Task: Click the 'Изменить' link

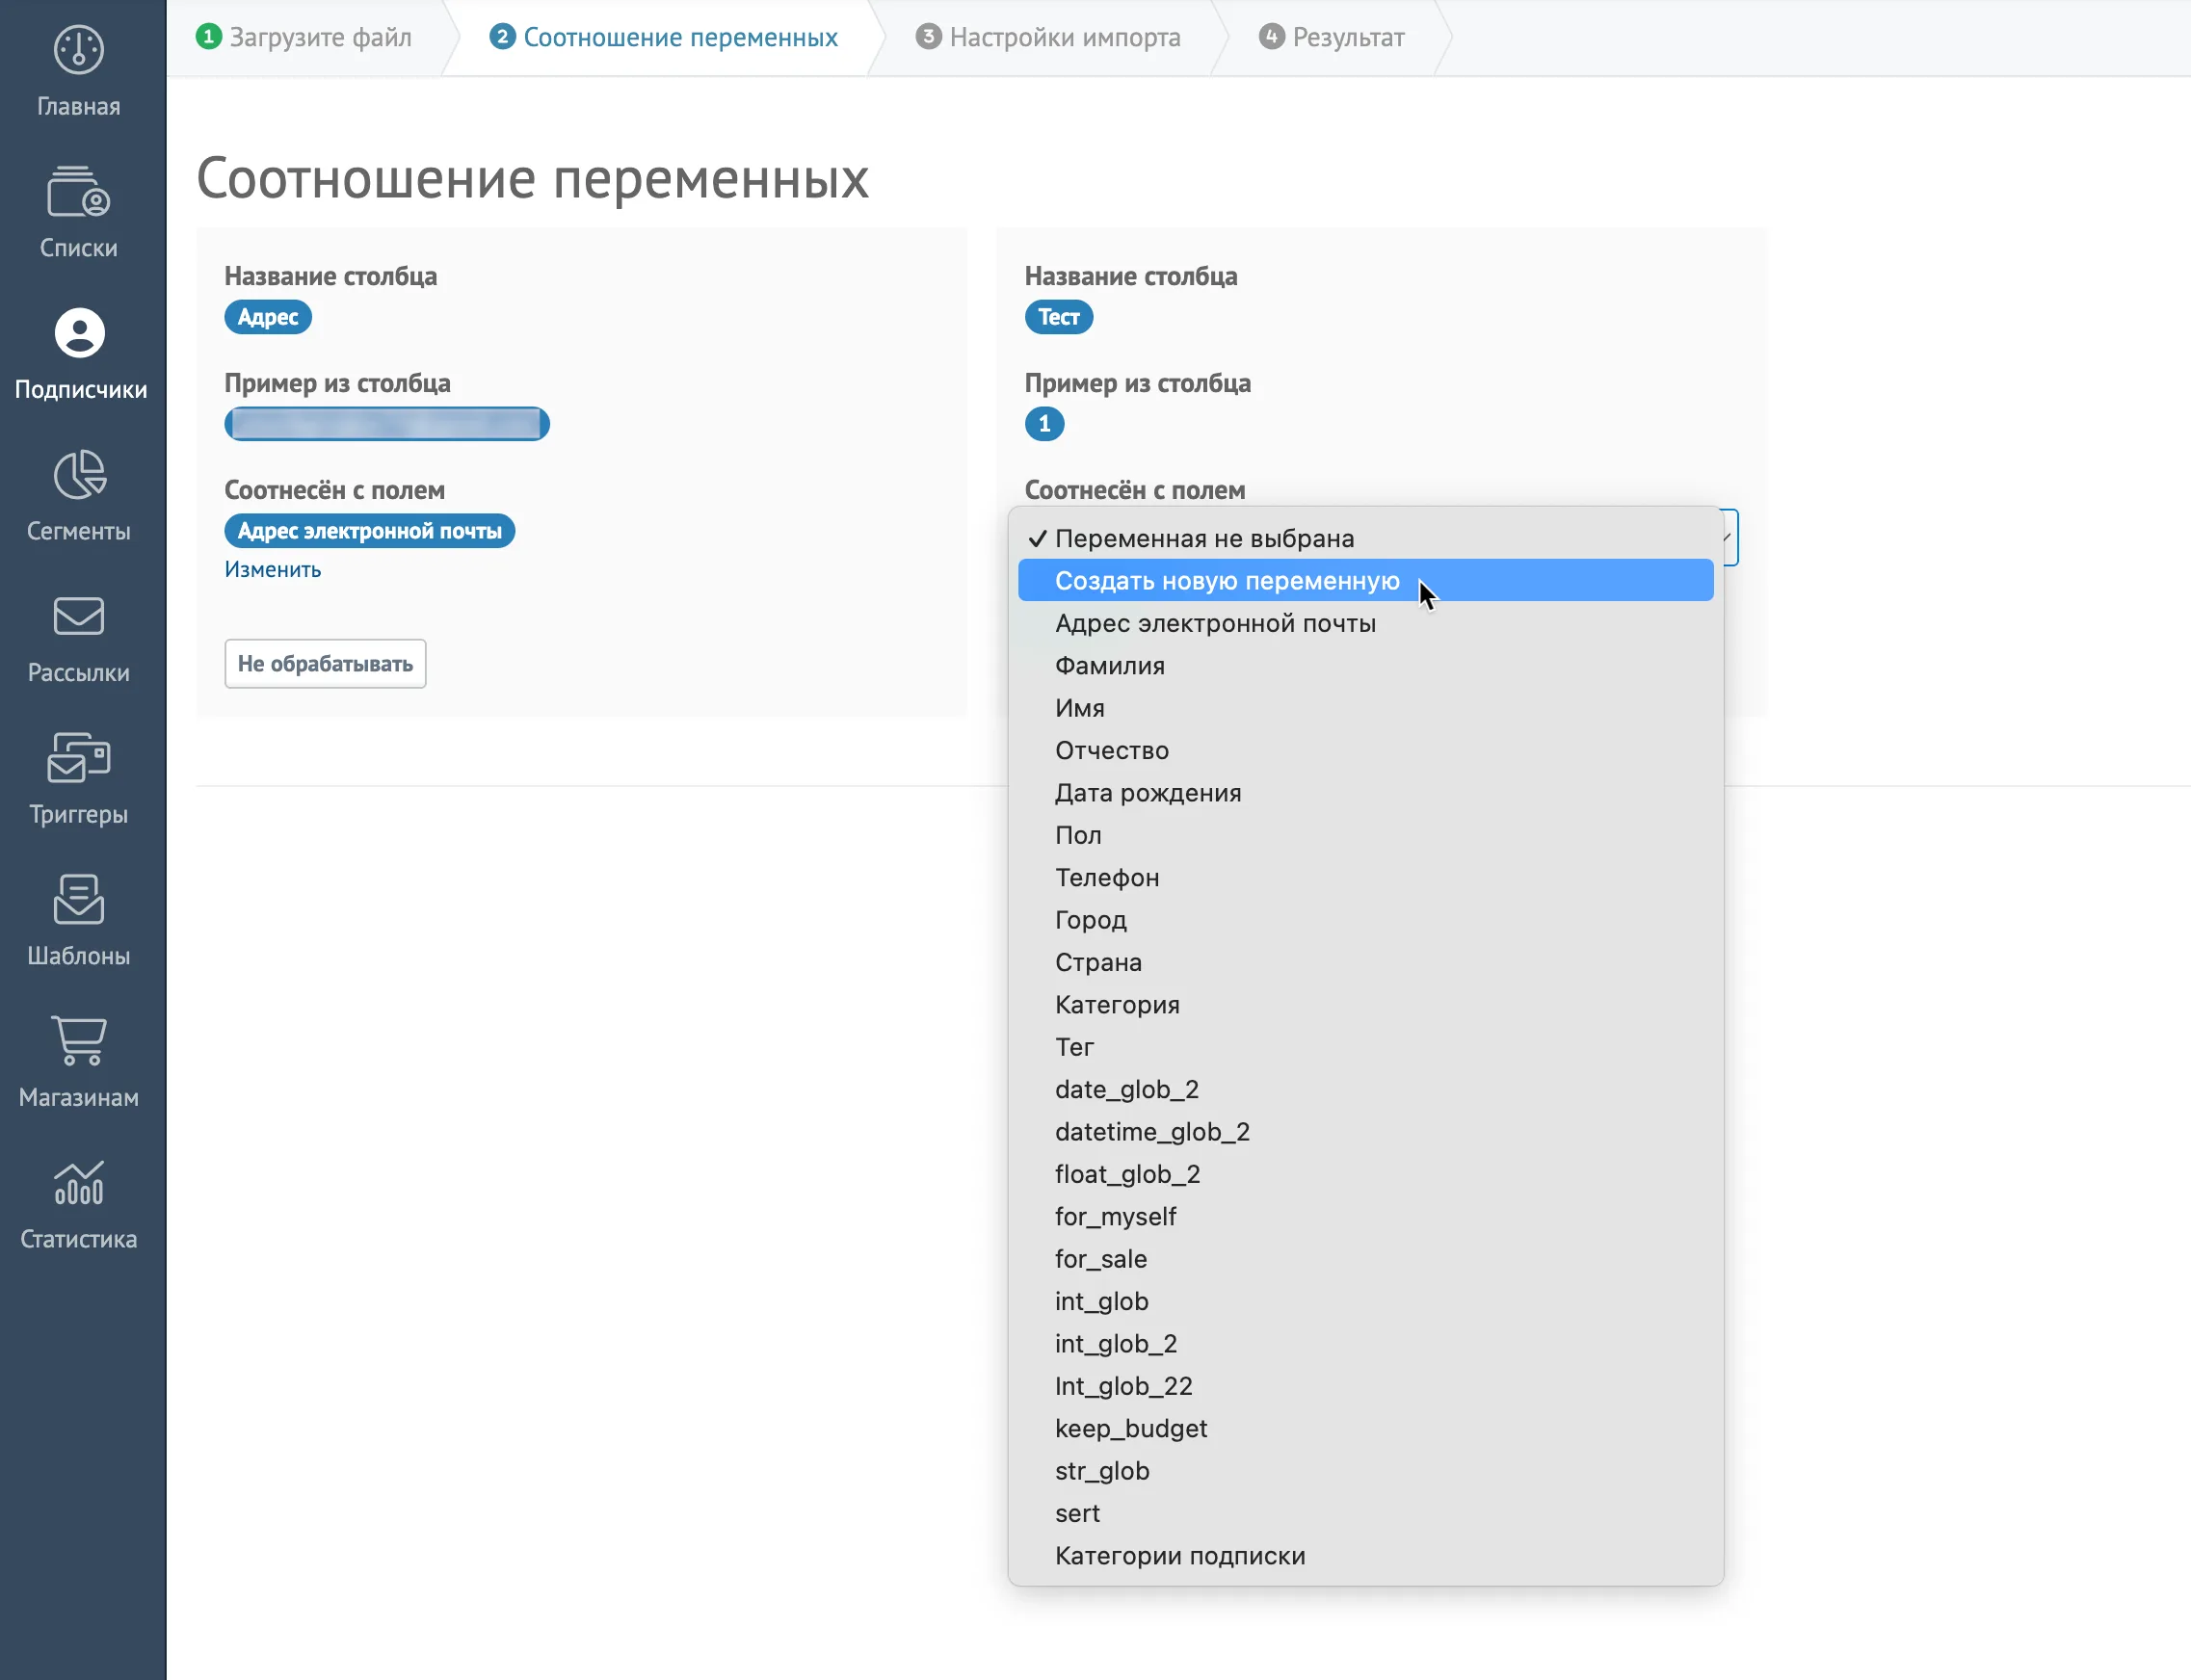Action: 273,569
